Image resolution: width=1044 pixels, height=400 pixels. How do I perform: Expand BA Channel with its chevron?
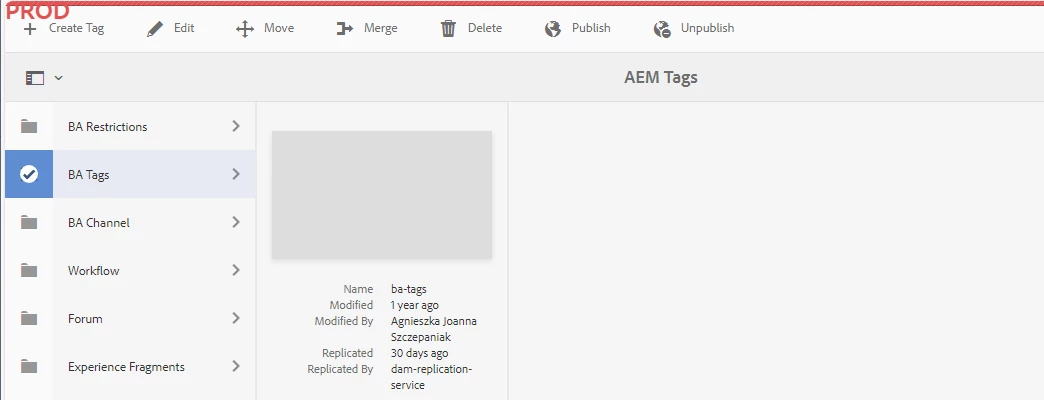[x=236, y=222]
